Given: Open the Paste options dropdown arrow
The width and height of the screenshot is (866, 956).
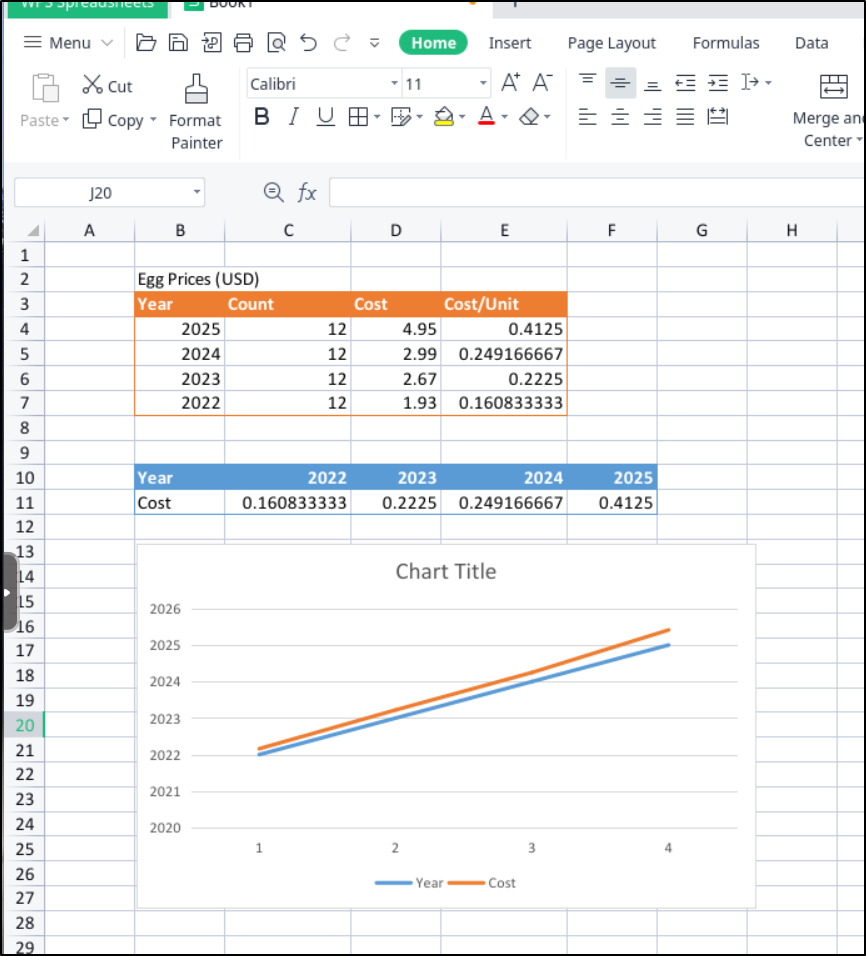Looking at the screenshot, I should coord(66,120).
